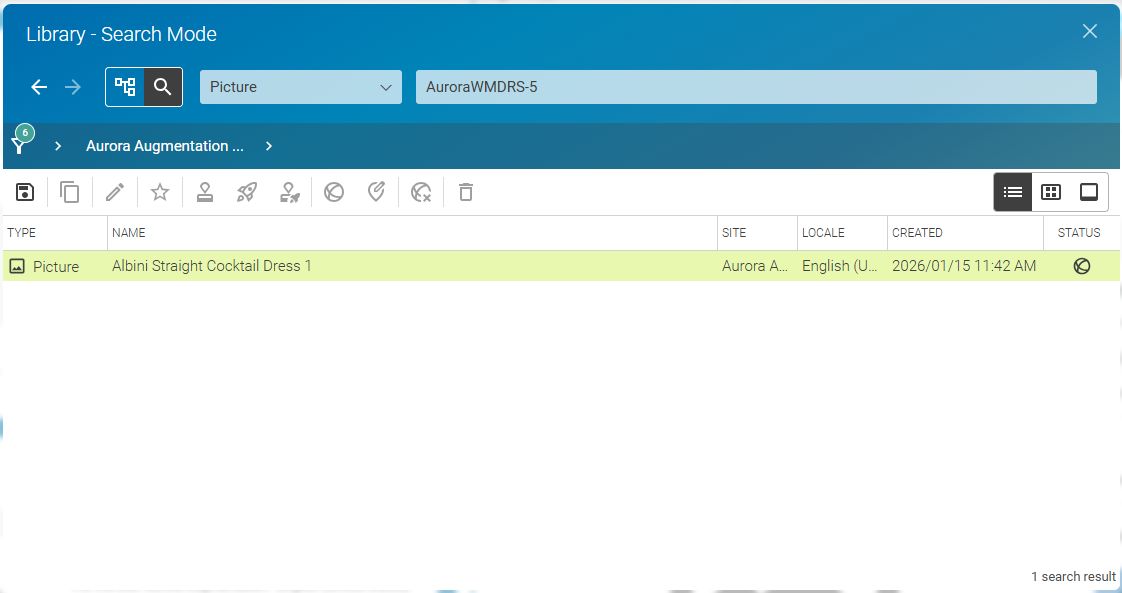The height and width of the screenshot is (593, 1122).
Task: Switch to thumbnail grid view
Action: tap(1051, 192)
